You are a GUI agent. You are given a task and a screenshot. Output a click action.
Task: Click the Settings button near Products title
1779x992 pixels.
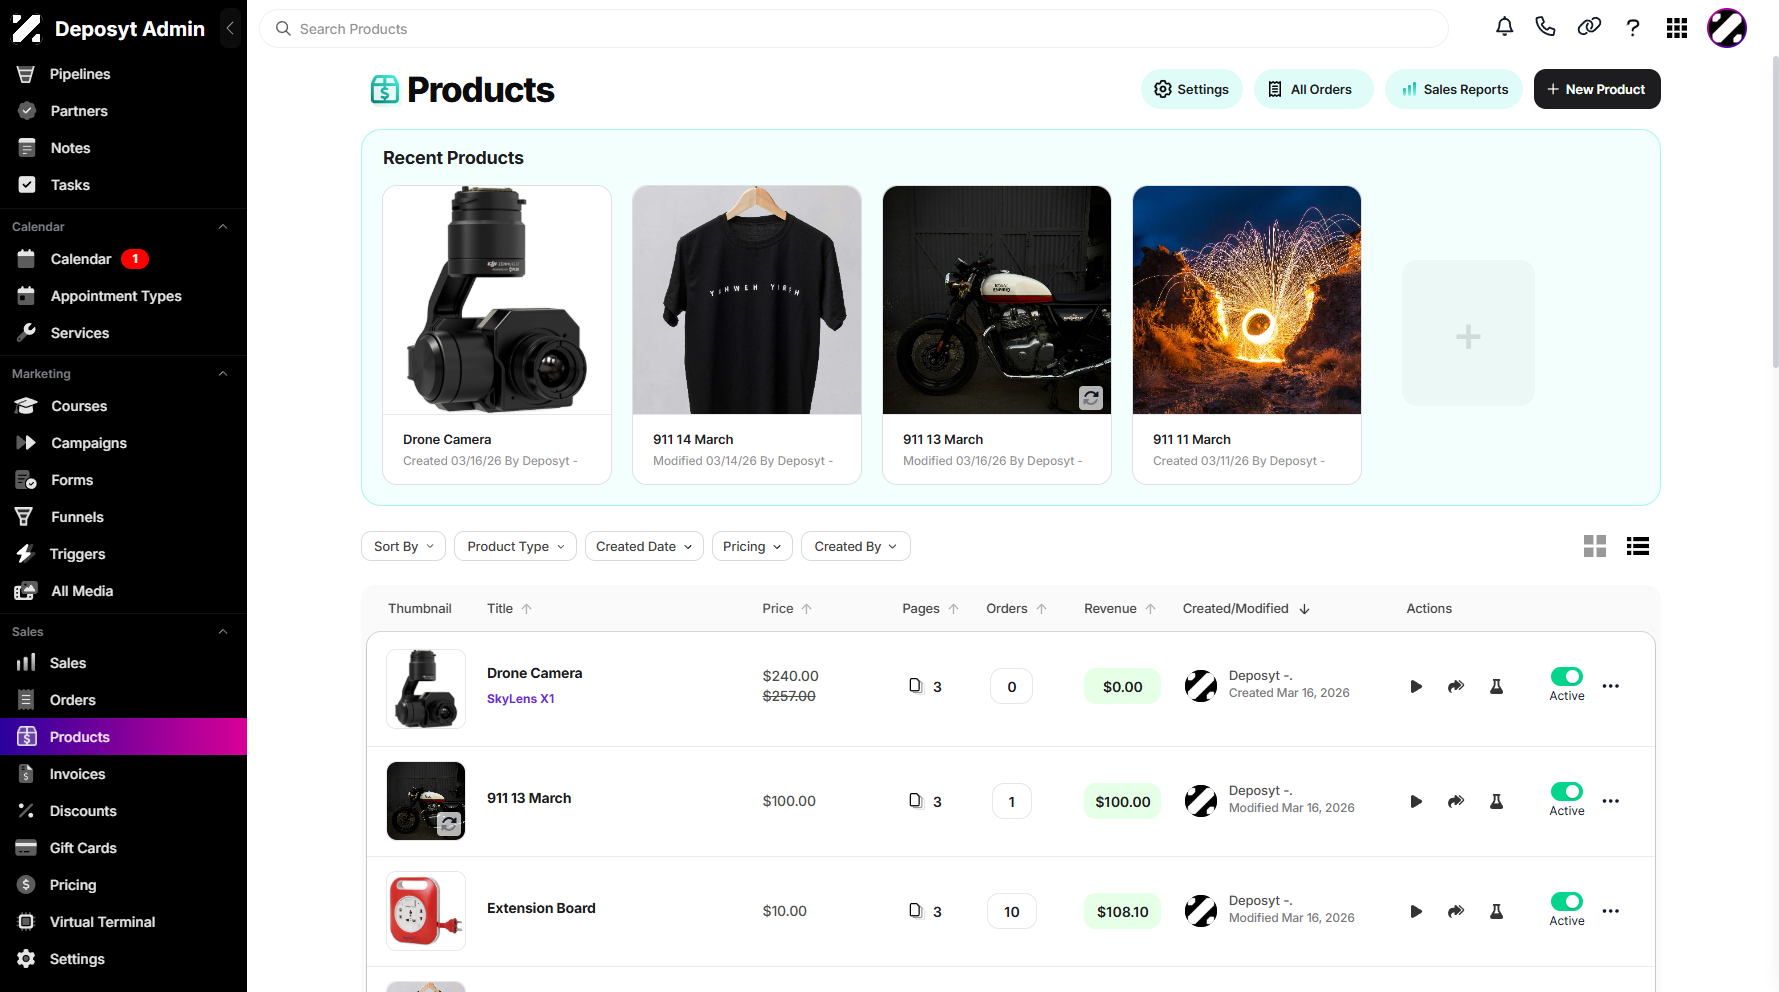point(1191,89)
